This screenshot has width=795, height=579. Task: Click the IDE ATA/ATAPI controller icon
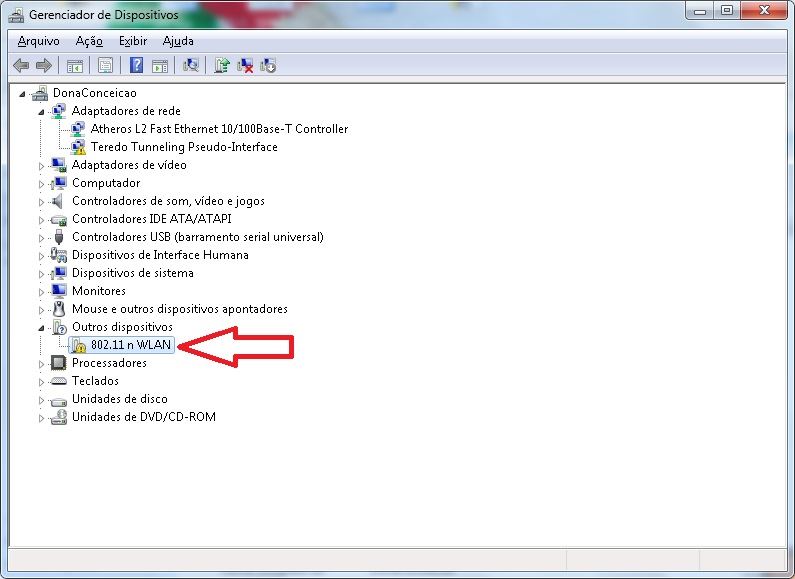(x=59, y=220)
